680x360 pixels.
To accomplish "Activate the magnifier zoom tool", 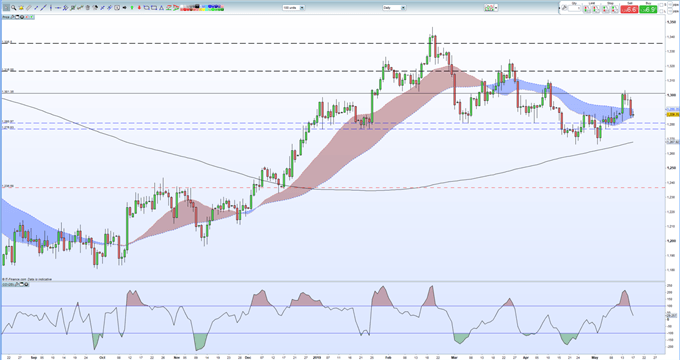I will point(13,7).
